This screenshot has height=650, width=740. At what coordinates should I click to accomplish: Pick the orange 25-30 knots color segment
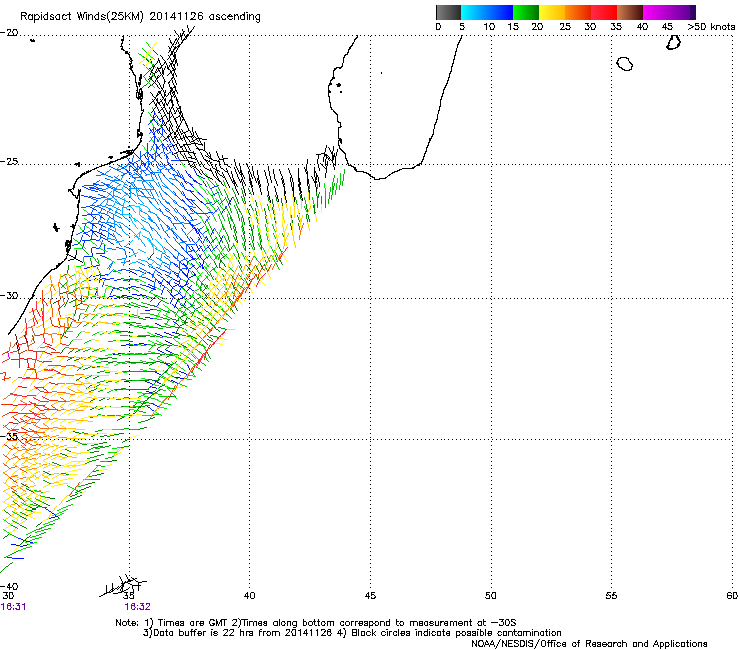point(578,12)
